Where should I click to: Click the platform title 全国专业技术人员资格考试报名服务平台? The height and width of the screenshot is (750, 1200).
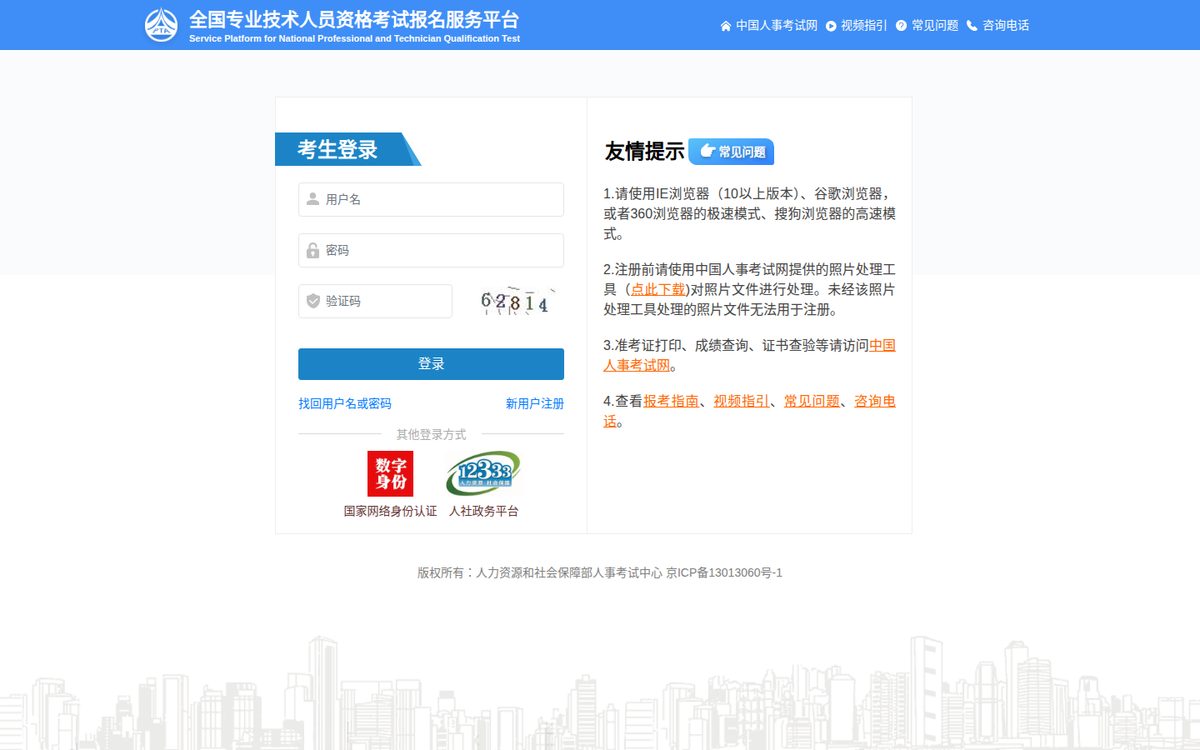tap(354, 19)
